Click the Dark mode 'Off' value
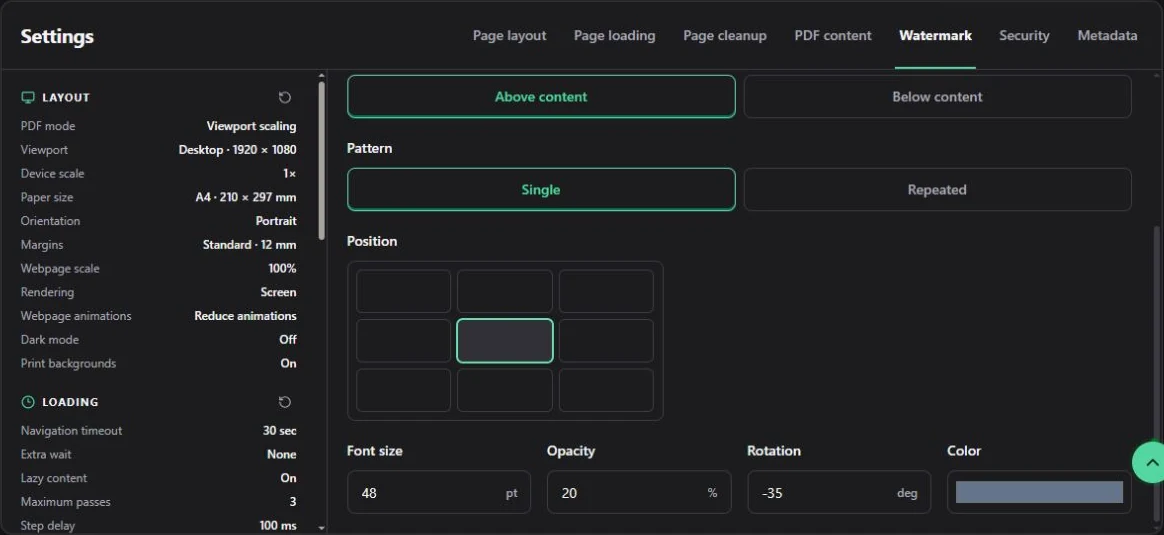Image resolution: width=1164 pixels, height=535 pixels. [x=288, y=340]
